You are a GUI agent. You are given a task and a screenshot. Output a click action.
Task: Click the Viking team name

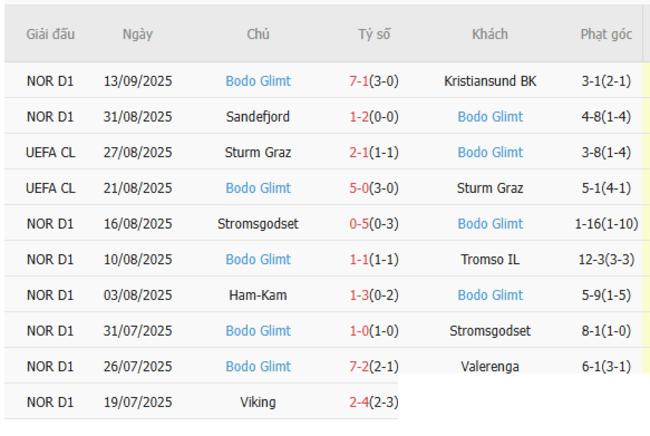[258, 403]
